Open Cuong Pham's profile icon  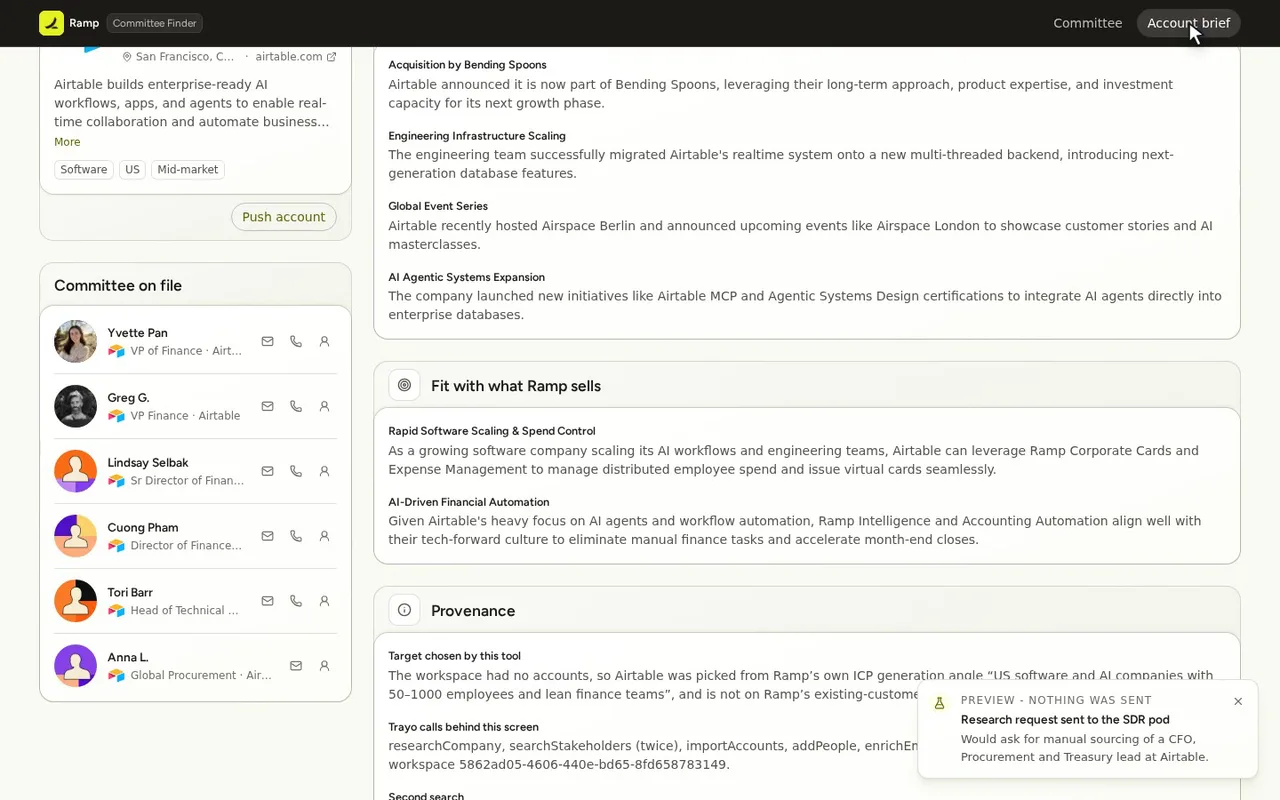click(x=324, y=536)
